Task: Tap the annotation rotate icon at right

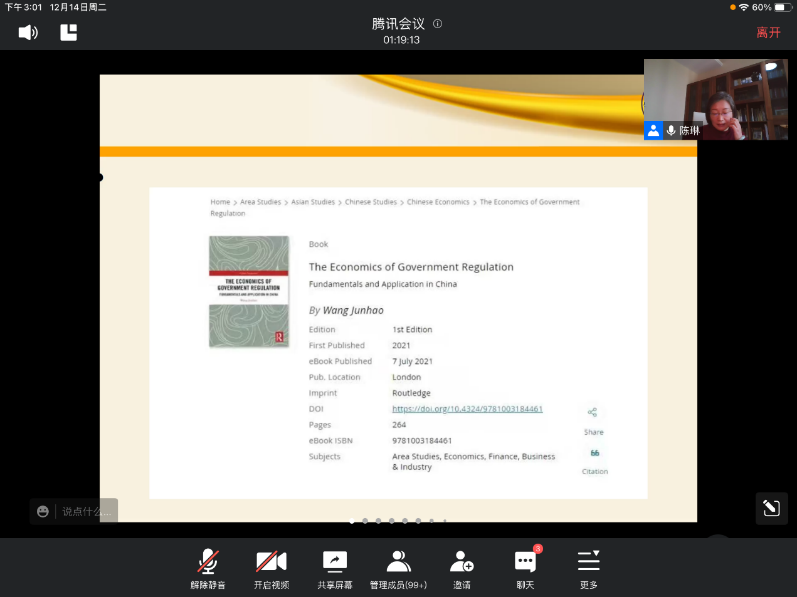Action: (771, 508)
